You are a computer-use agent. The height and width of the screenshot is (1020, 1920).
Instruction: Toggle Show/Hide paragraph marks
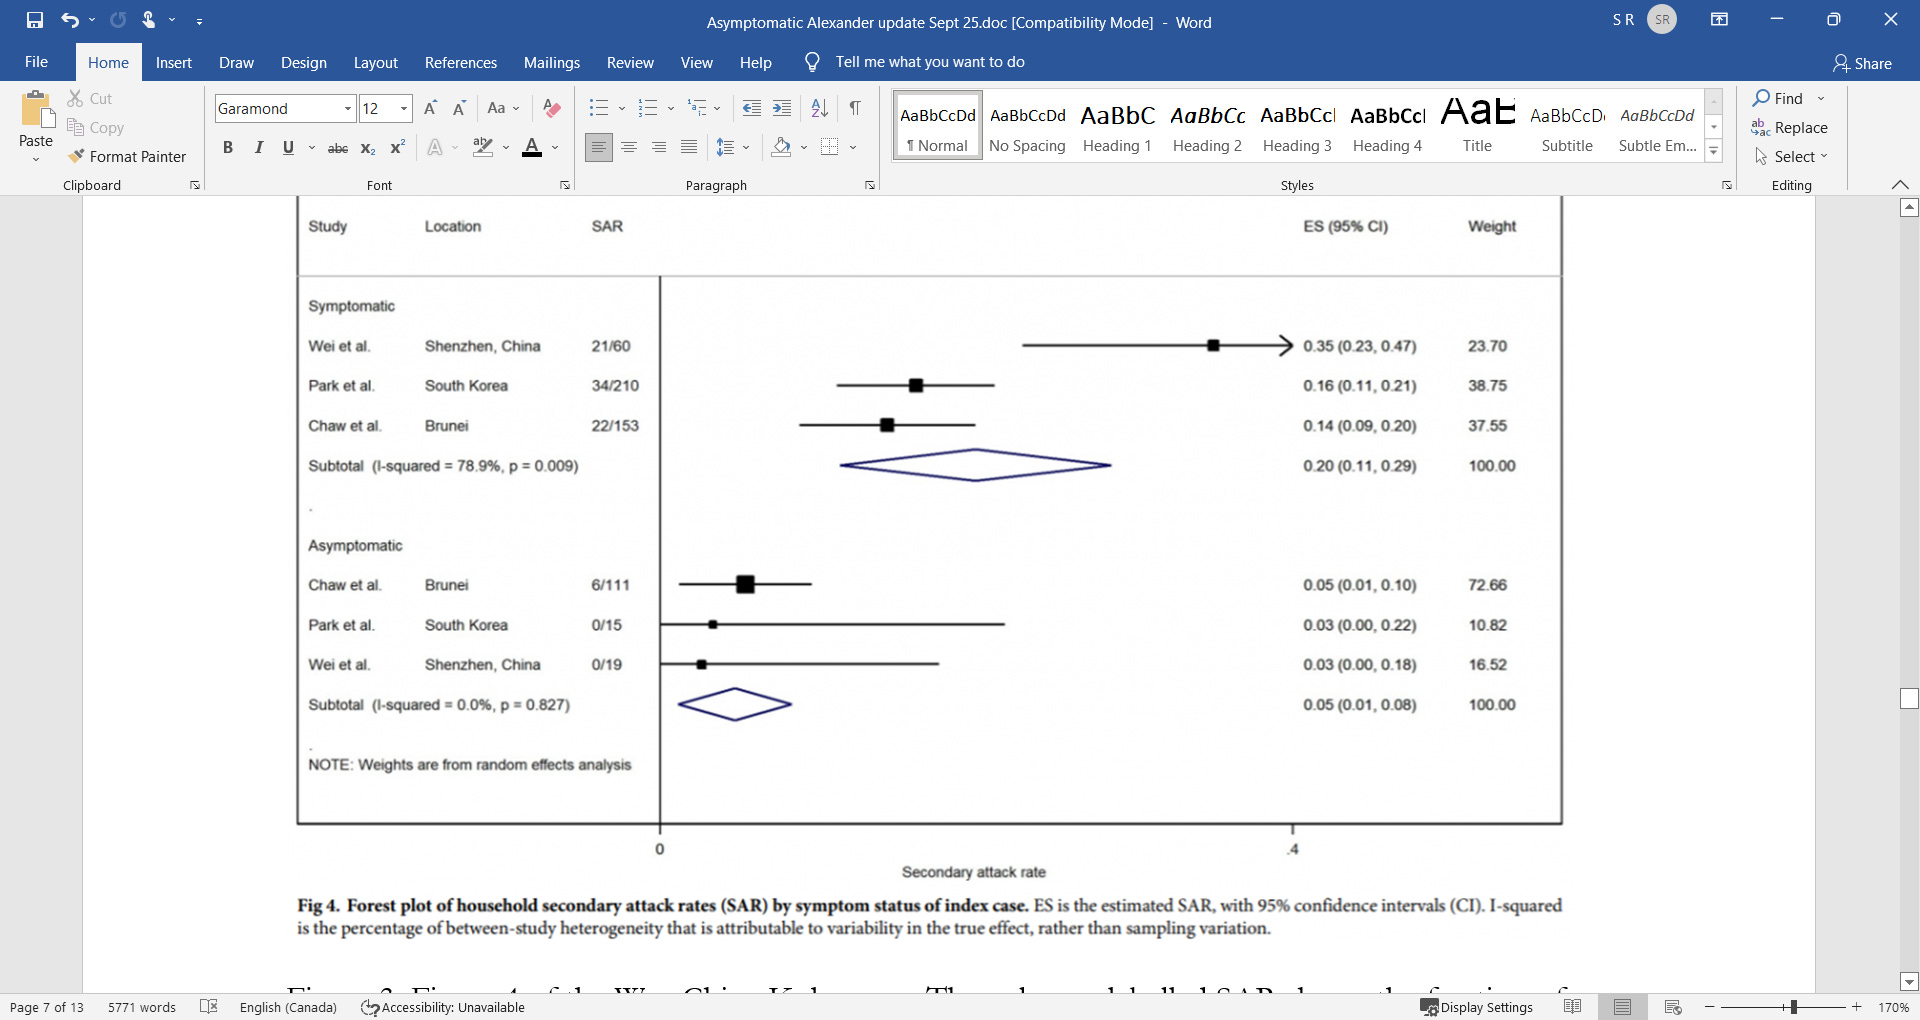(x=855, y=108)
